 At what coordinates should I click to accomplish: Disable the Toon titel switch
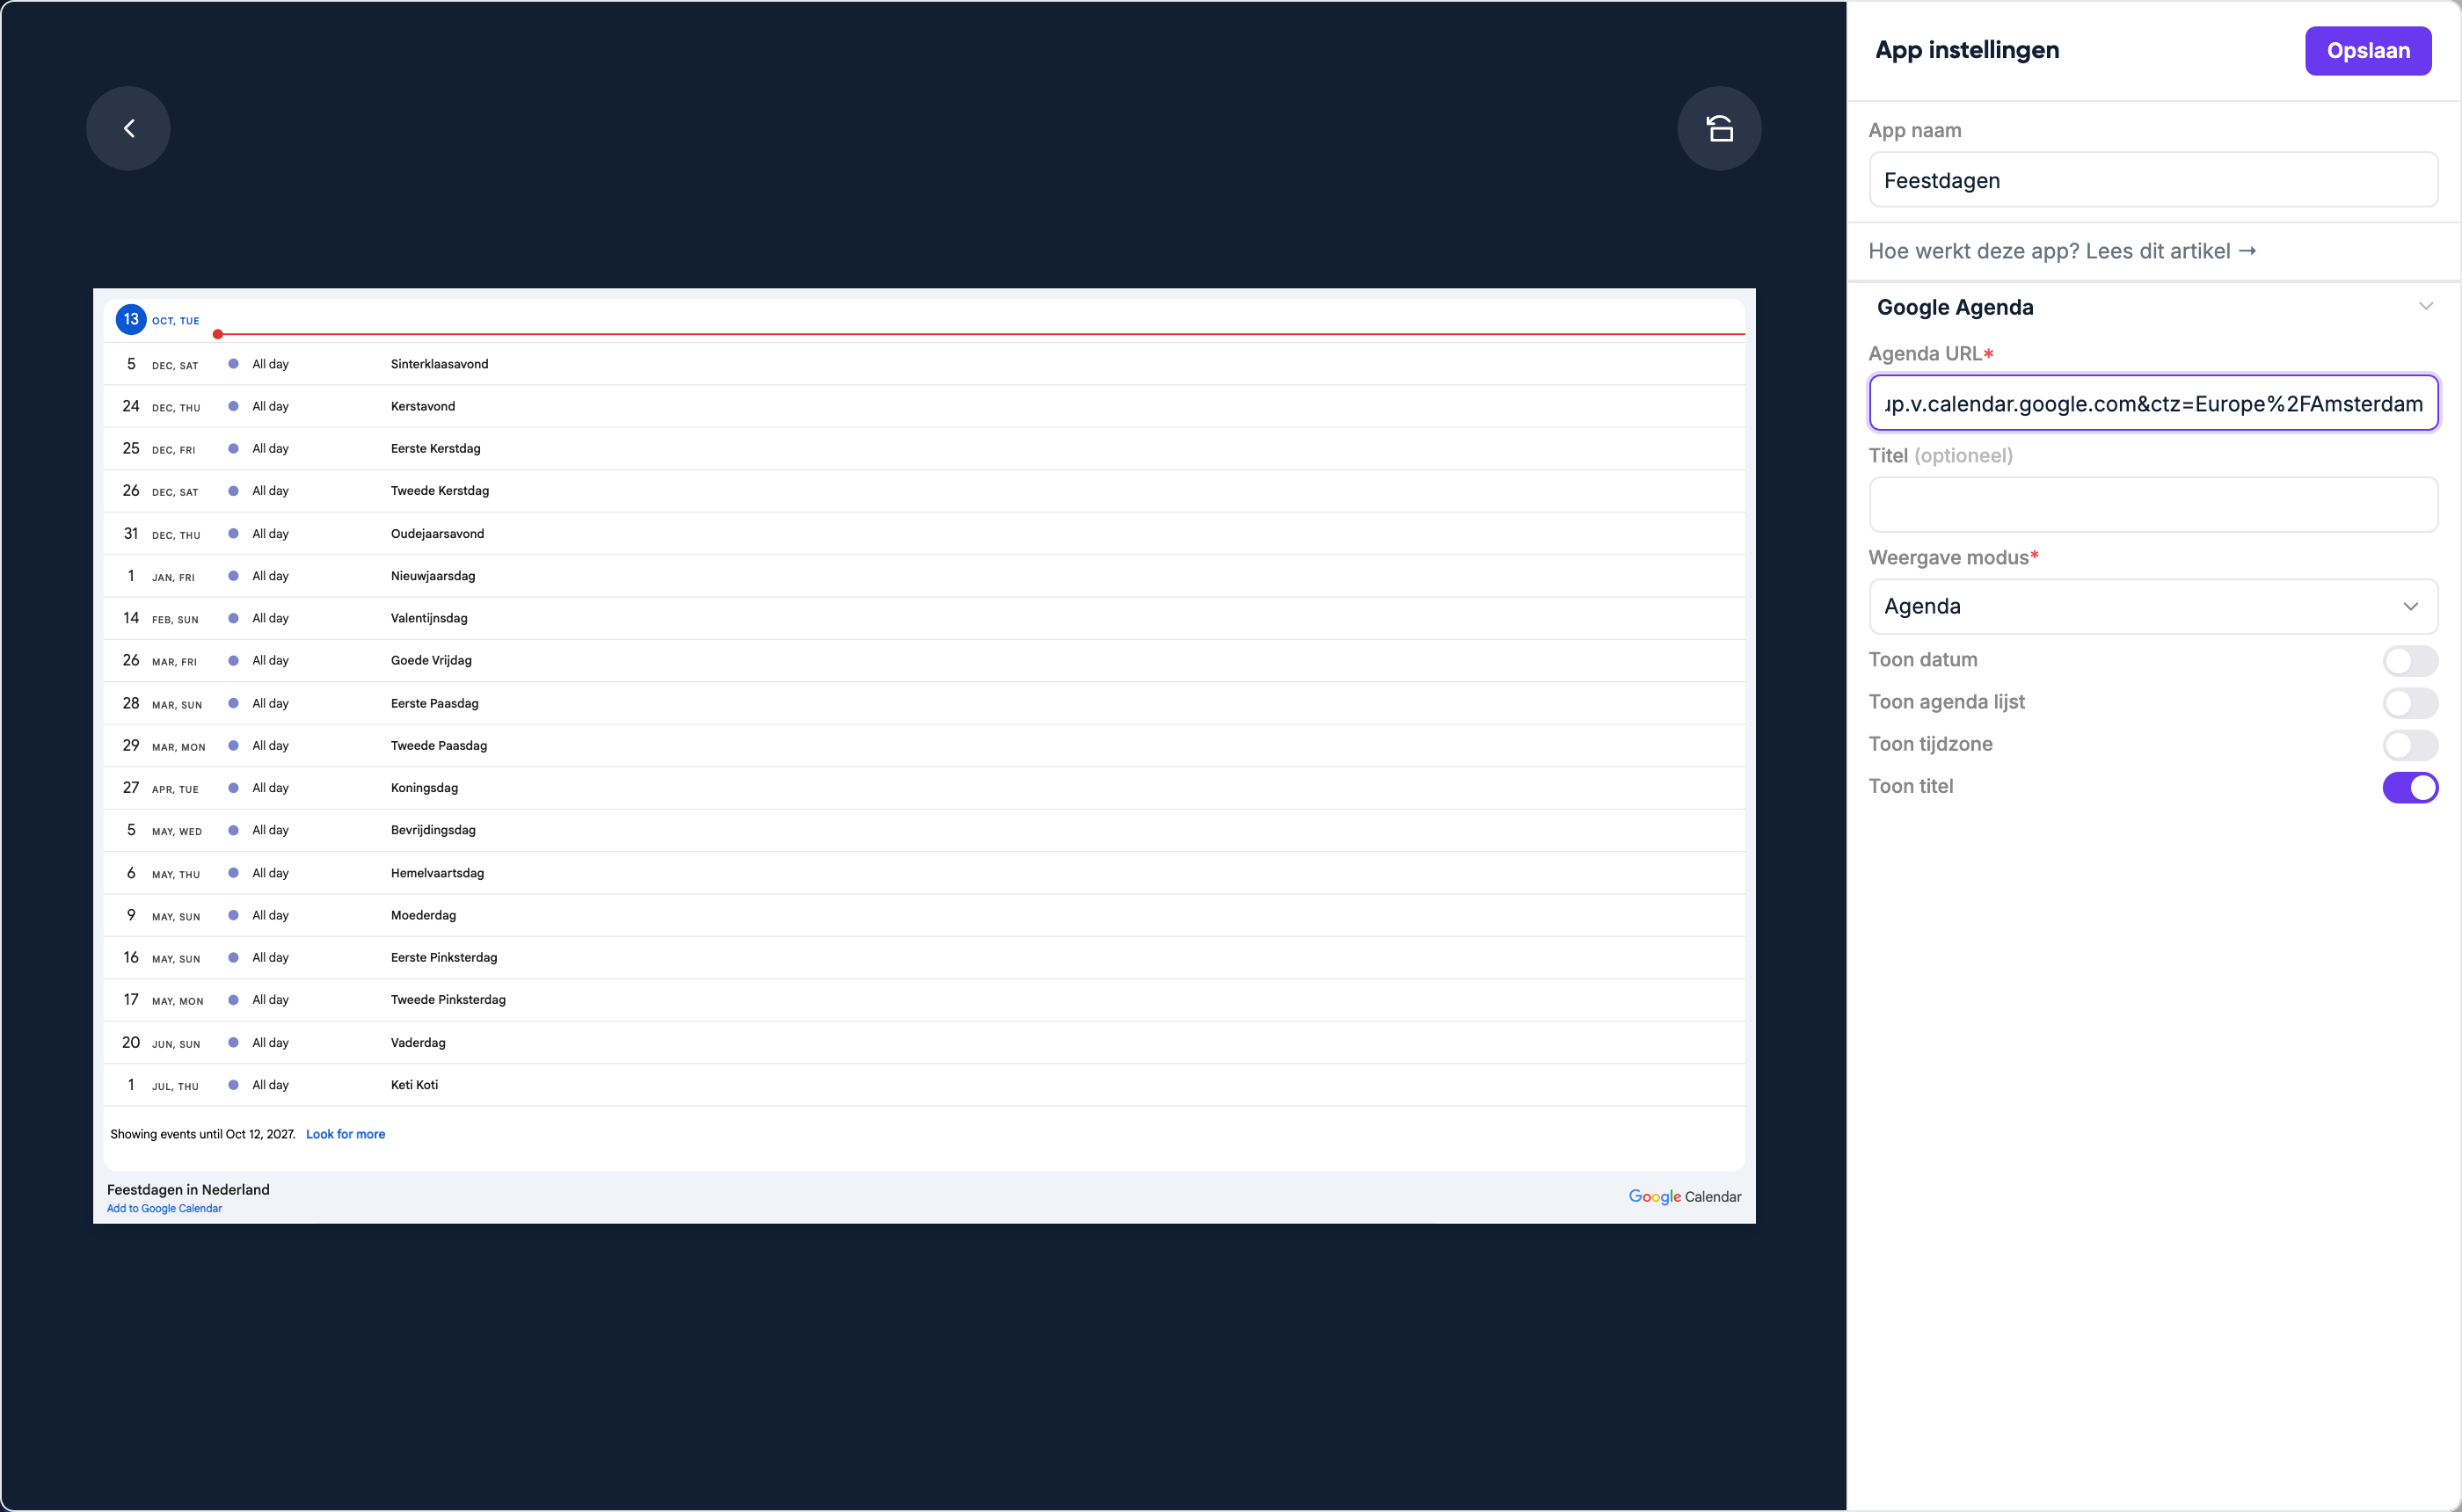2410,787
